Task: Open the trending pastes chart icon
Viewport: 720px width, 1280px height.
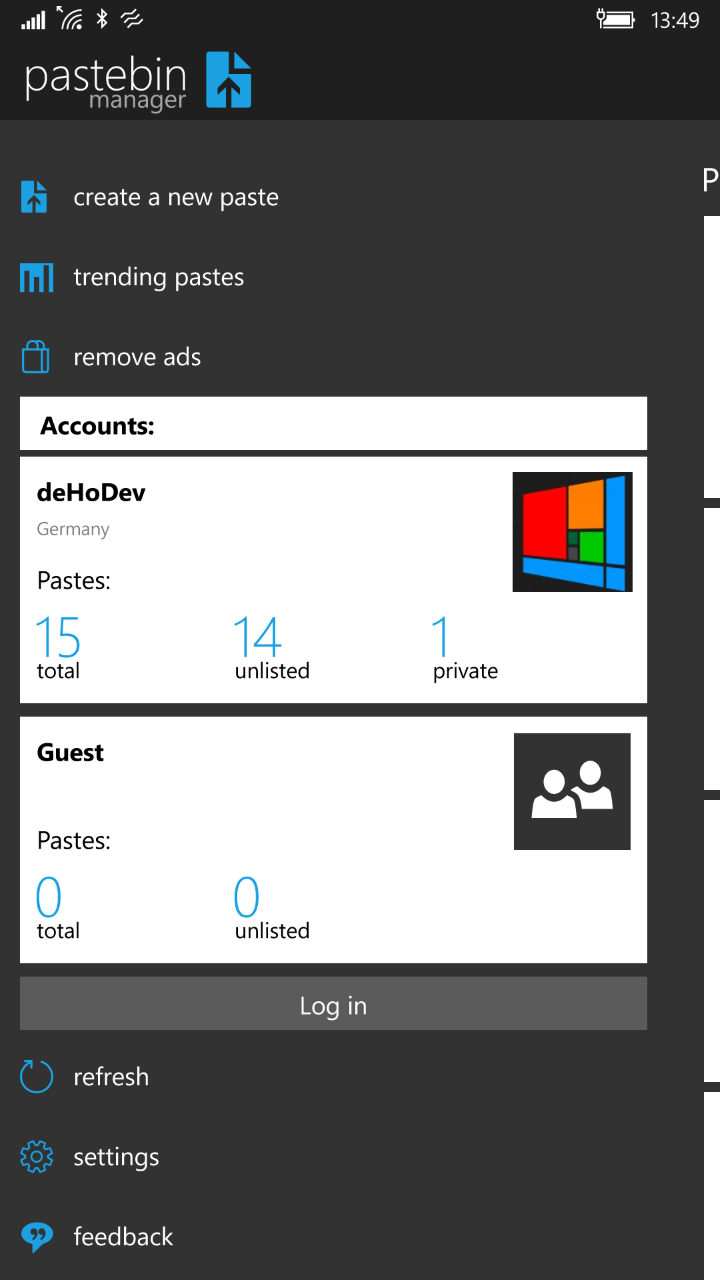Action: click(x=36, y=277)
